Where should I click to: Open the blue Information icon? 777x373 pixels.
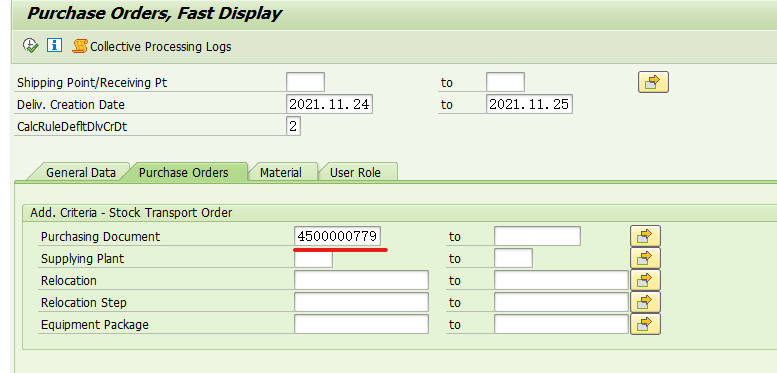[x=54, y=46]
